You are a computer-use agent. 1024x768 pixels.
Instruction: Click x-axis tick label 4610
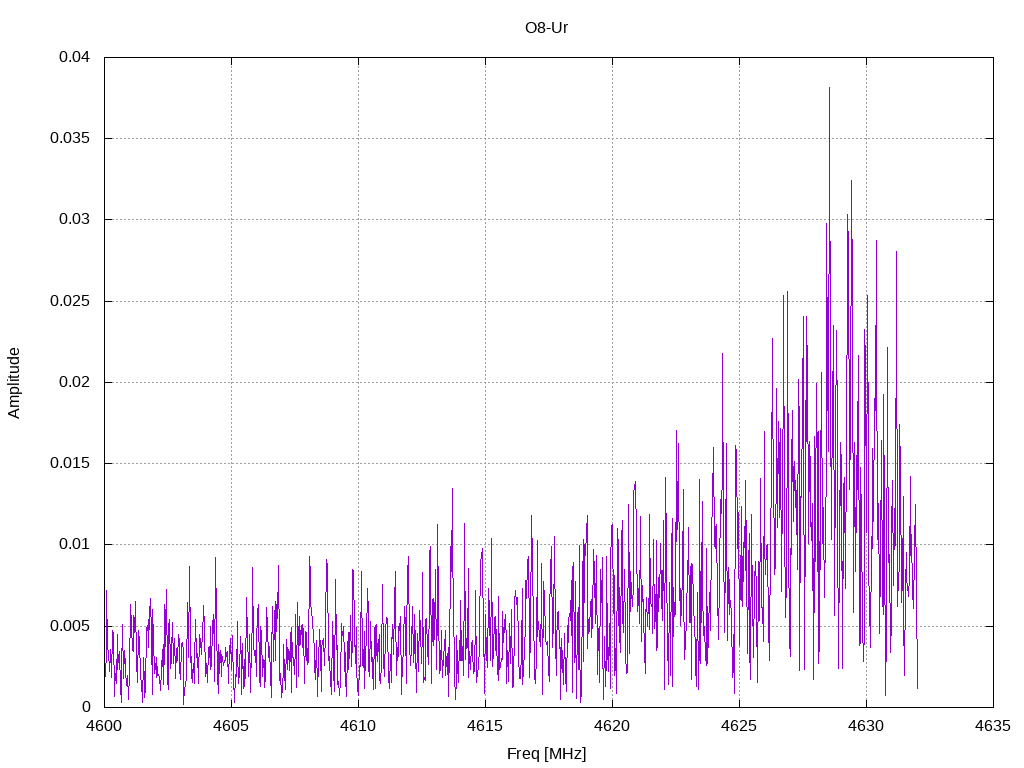[359, 726]
